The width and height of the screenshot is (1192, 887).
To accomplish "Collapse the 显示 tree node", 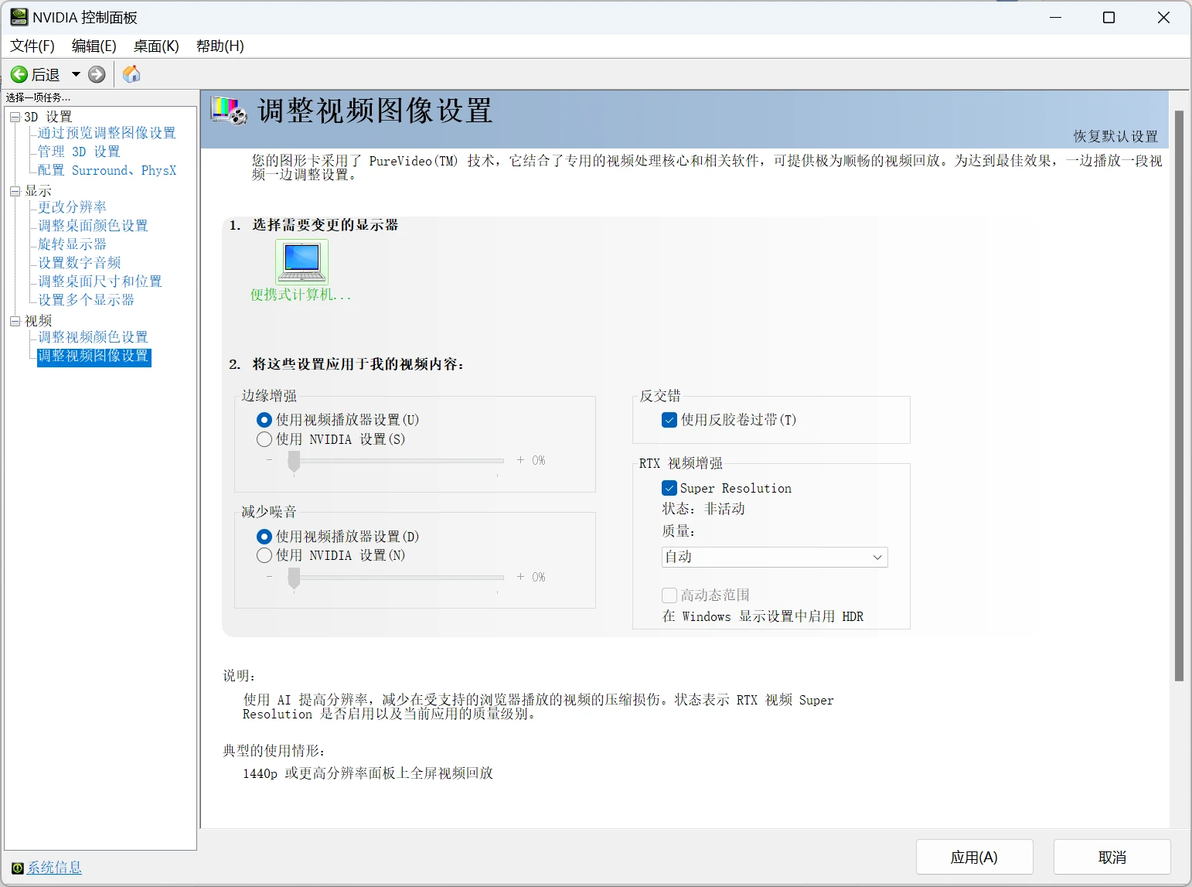I will 15,192.
